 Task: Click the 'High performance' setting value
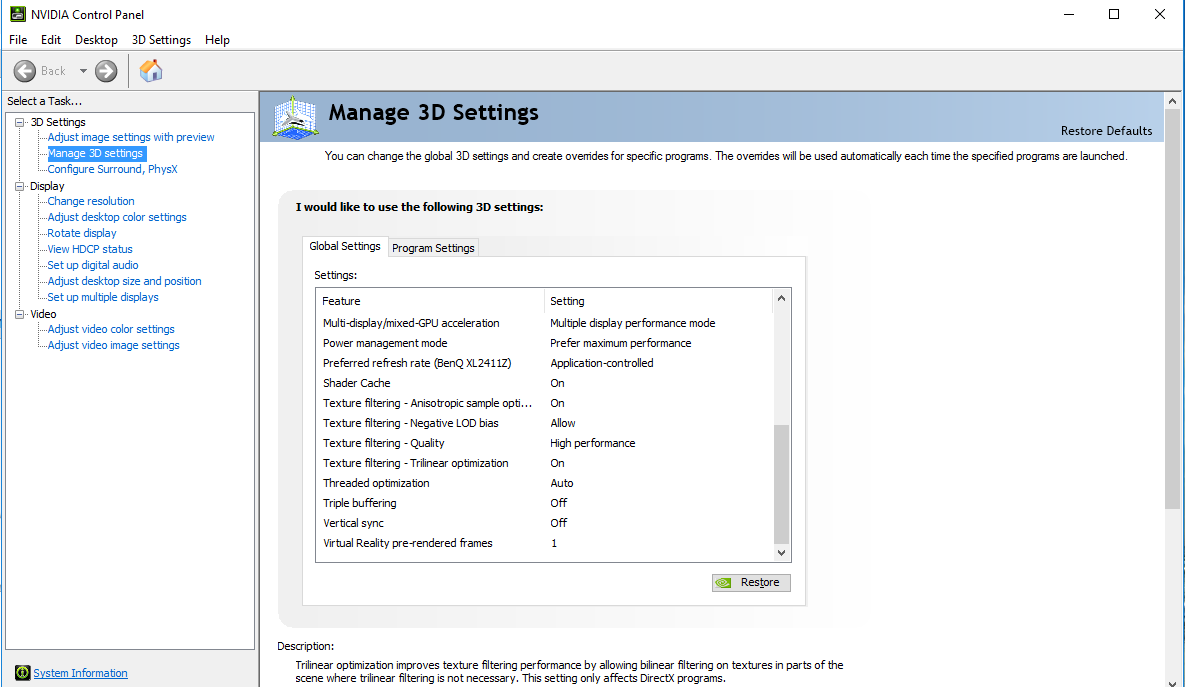click(592, 444)
